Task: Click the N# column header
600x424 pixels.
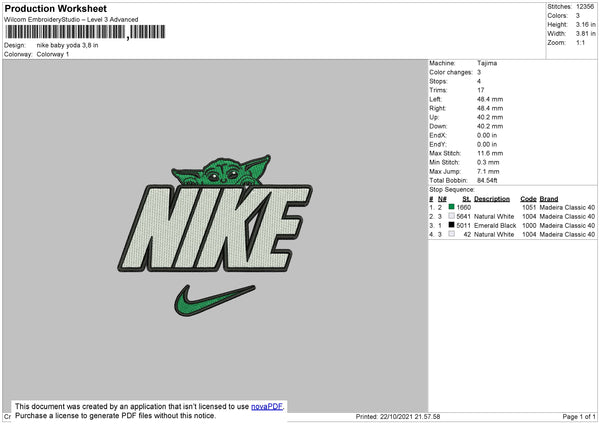Action: coord(442,199)
